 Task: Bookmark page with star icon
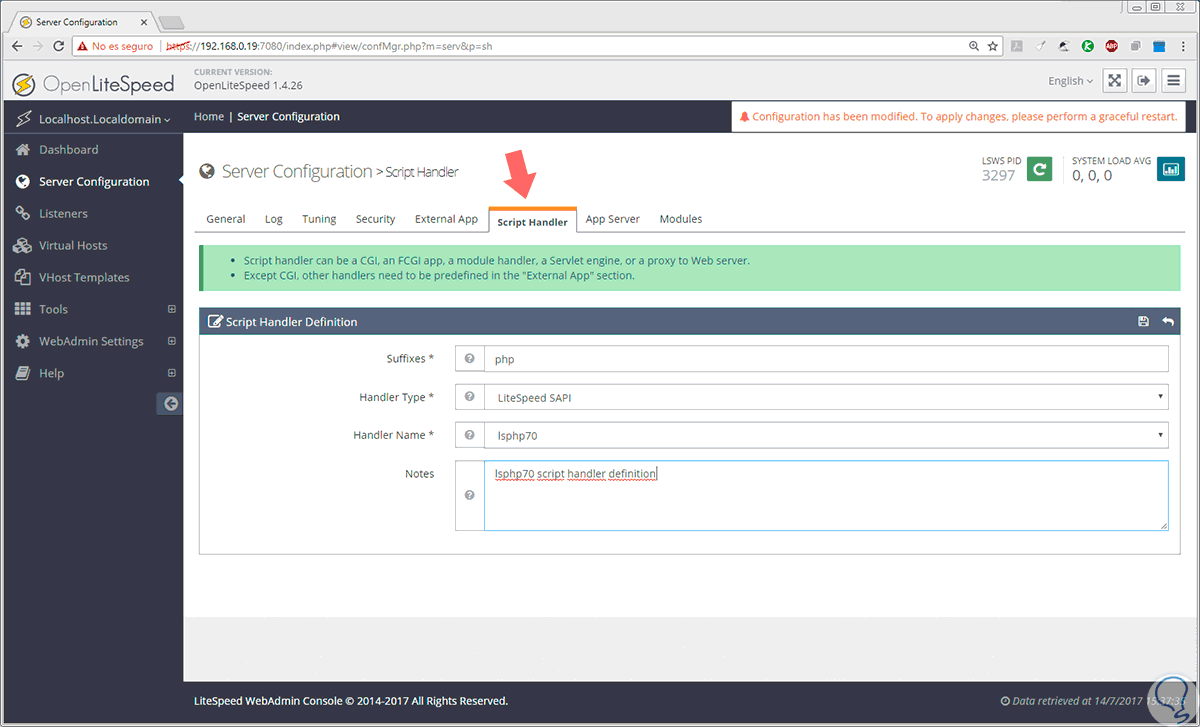coord(993,46)
